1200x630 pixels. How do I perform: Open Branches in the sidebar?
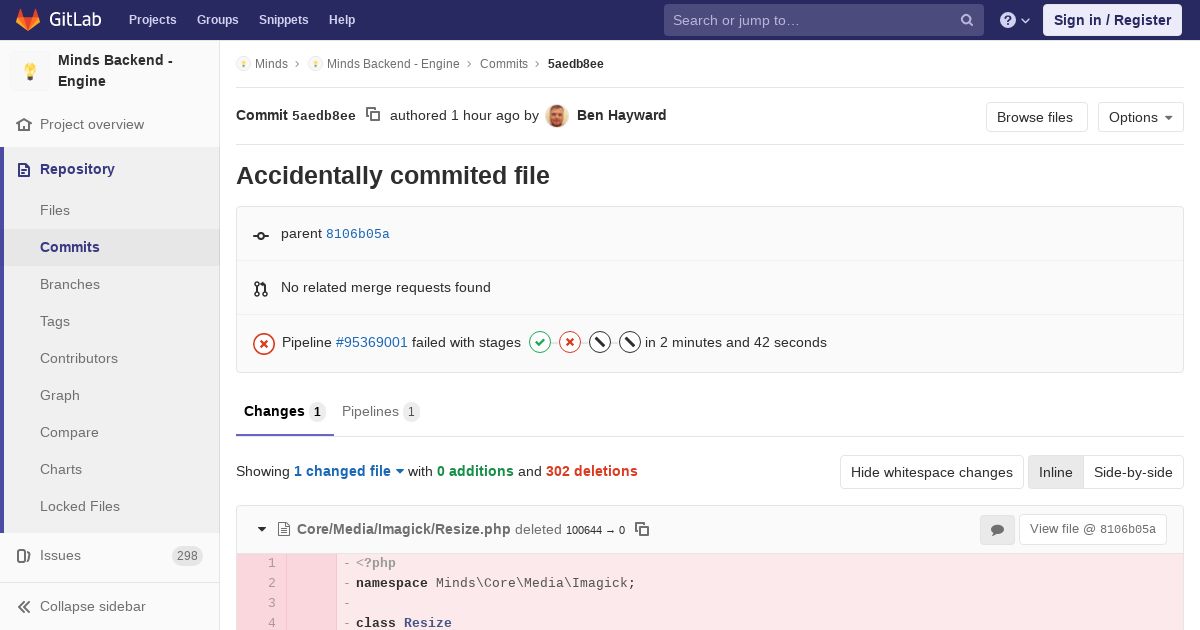[x=70, y=284]
